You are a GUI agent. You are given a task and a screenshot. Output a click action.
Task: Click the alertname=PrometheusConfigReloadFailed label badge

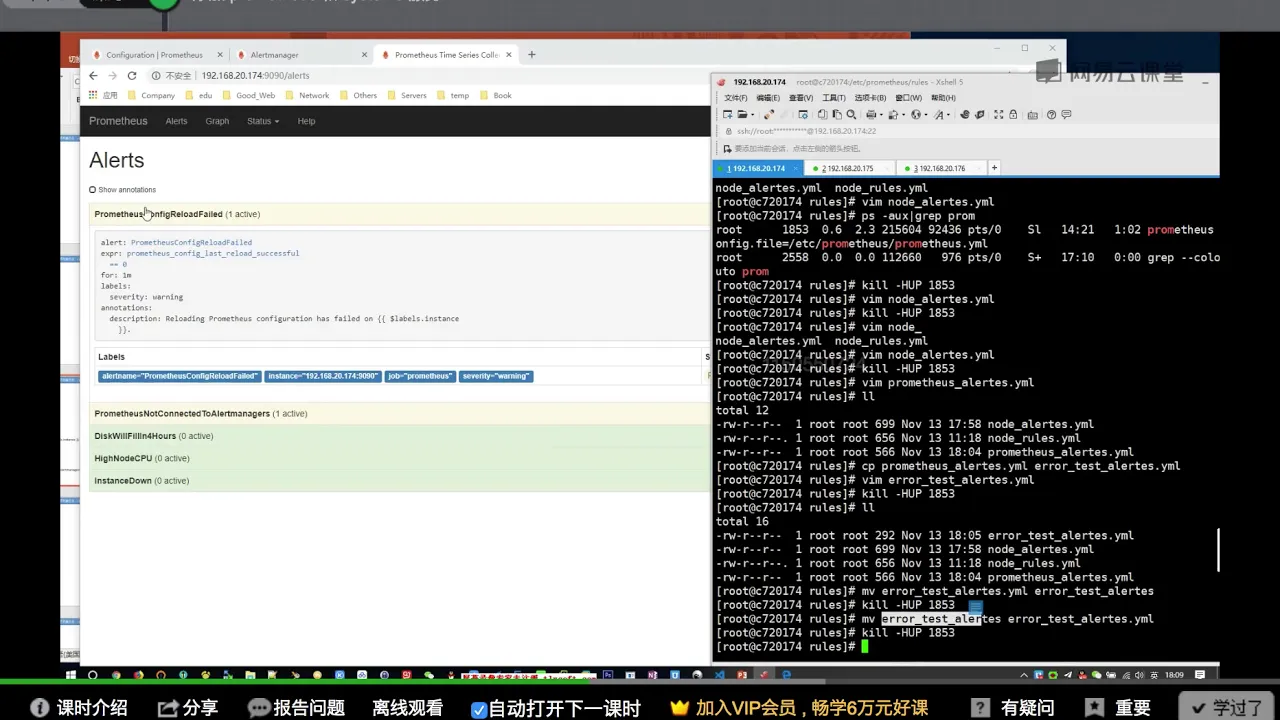[x=180, y=376]
